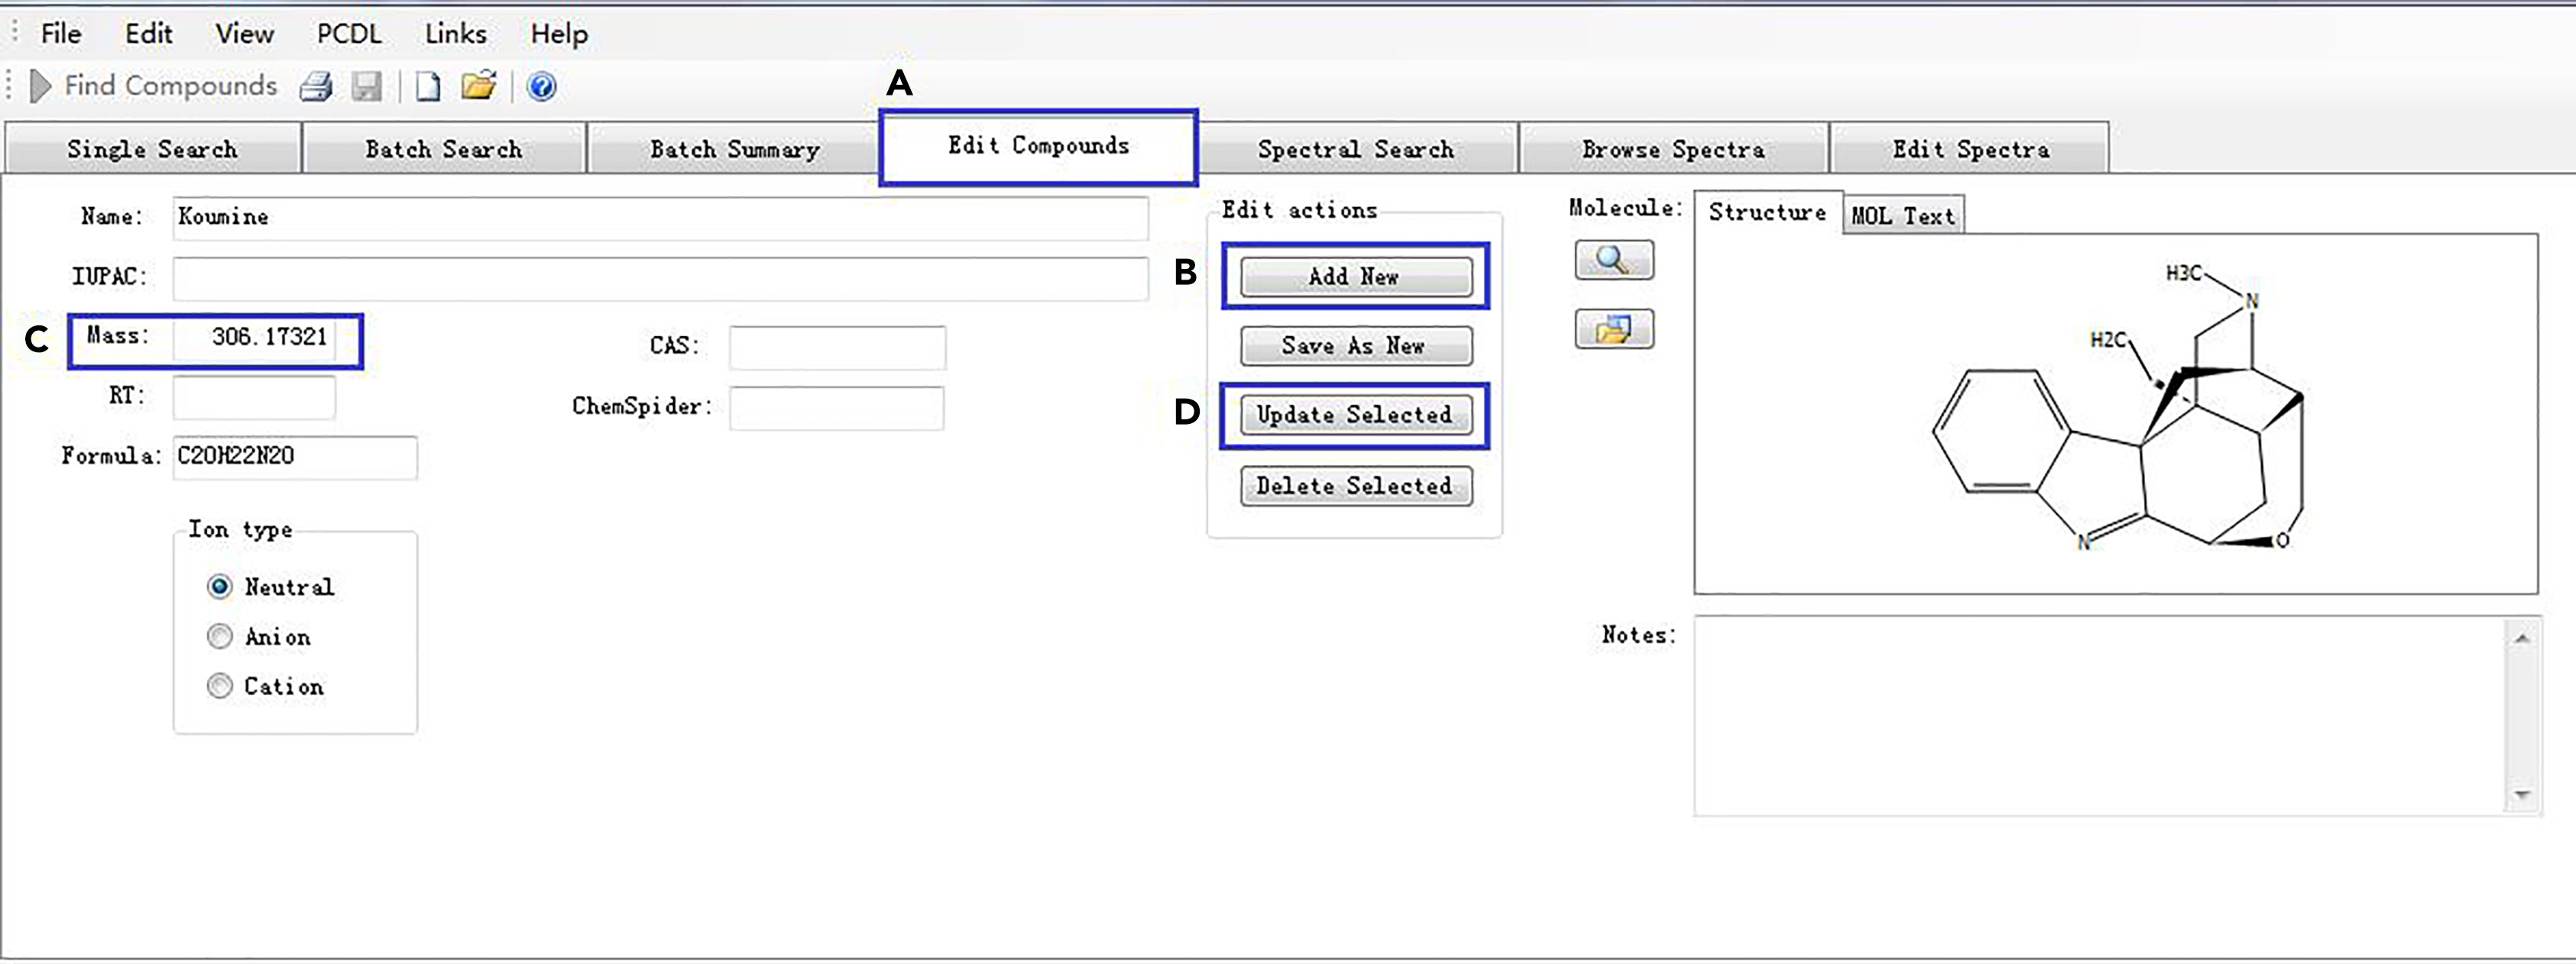Click the load molecule folder button
Image resolution: width=2576 pixels, height=964 pixels.
pyautogui.click(x=1613, y=329)
